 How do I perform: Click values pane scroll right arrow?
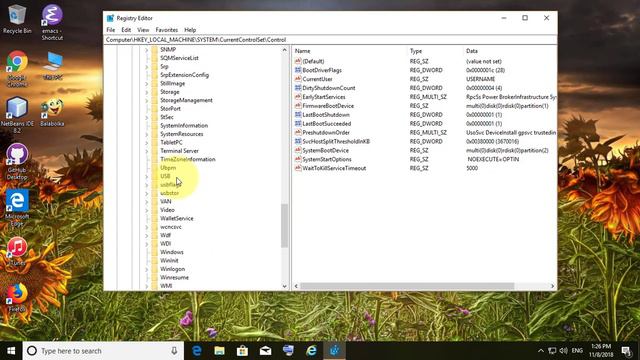(x=552, y=286)
